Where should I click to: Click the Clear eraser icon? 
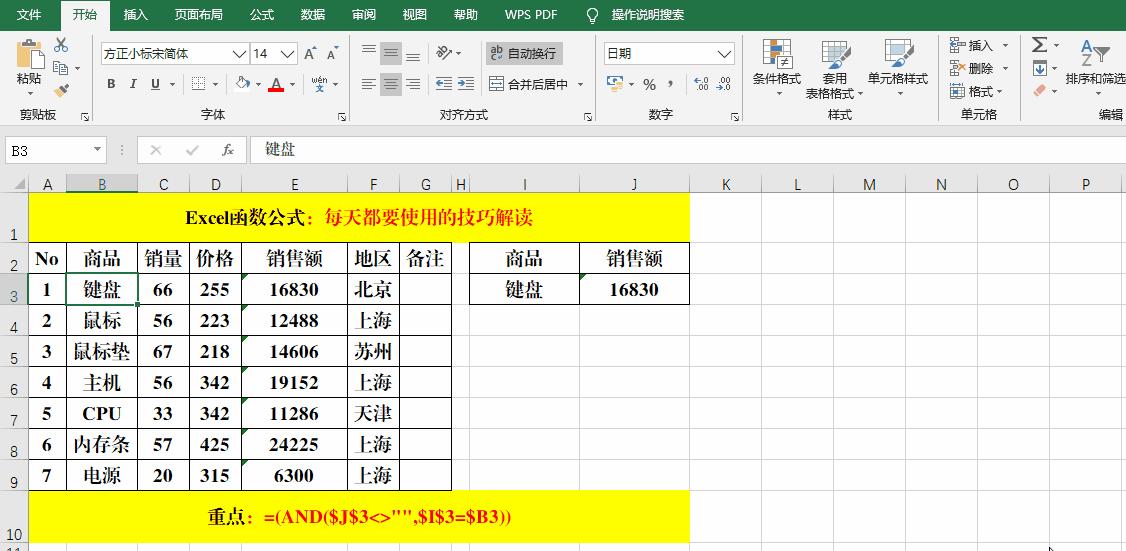tap(1039, 91)
